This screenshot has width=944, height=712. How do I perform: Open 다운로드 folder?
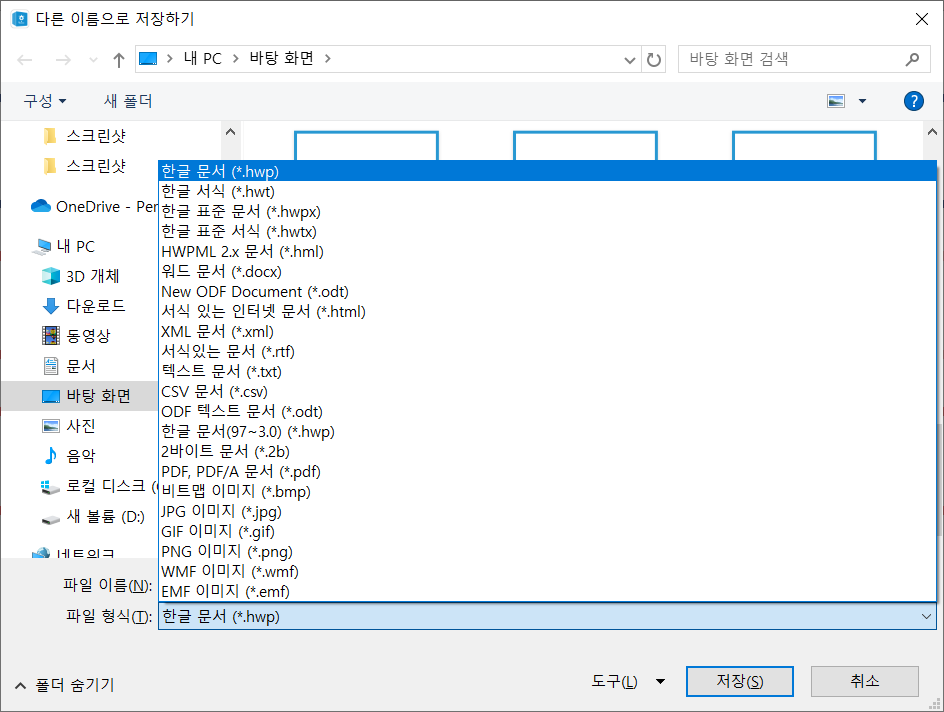coord(84,306)
